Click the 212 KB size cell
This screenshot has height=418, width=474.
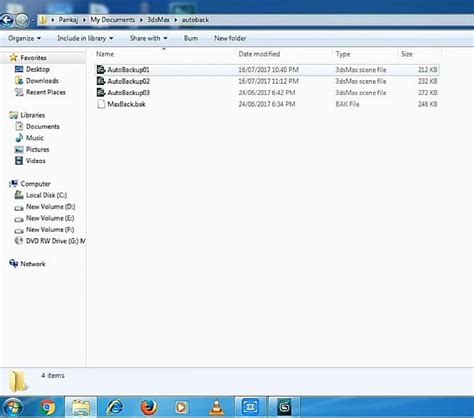pos(428,70)
